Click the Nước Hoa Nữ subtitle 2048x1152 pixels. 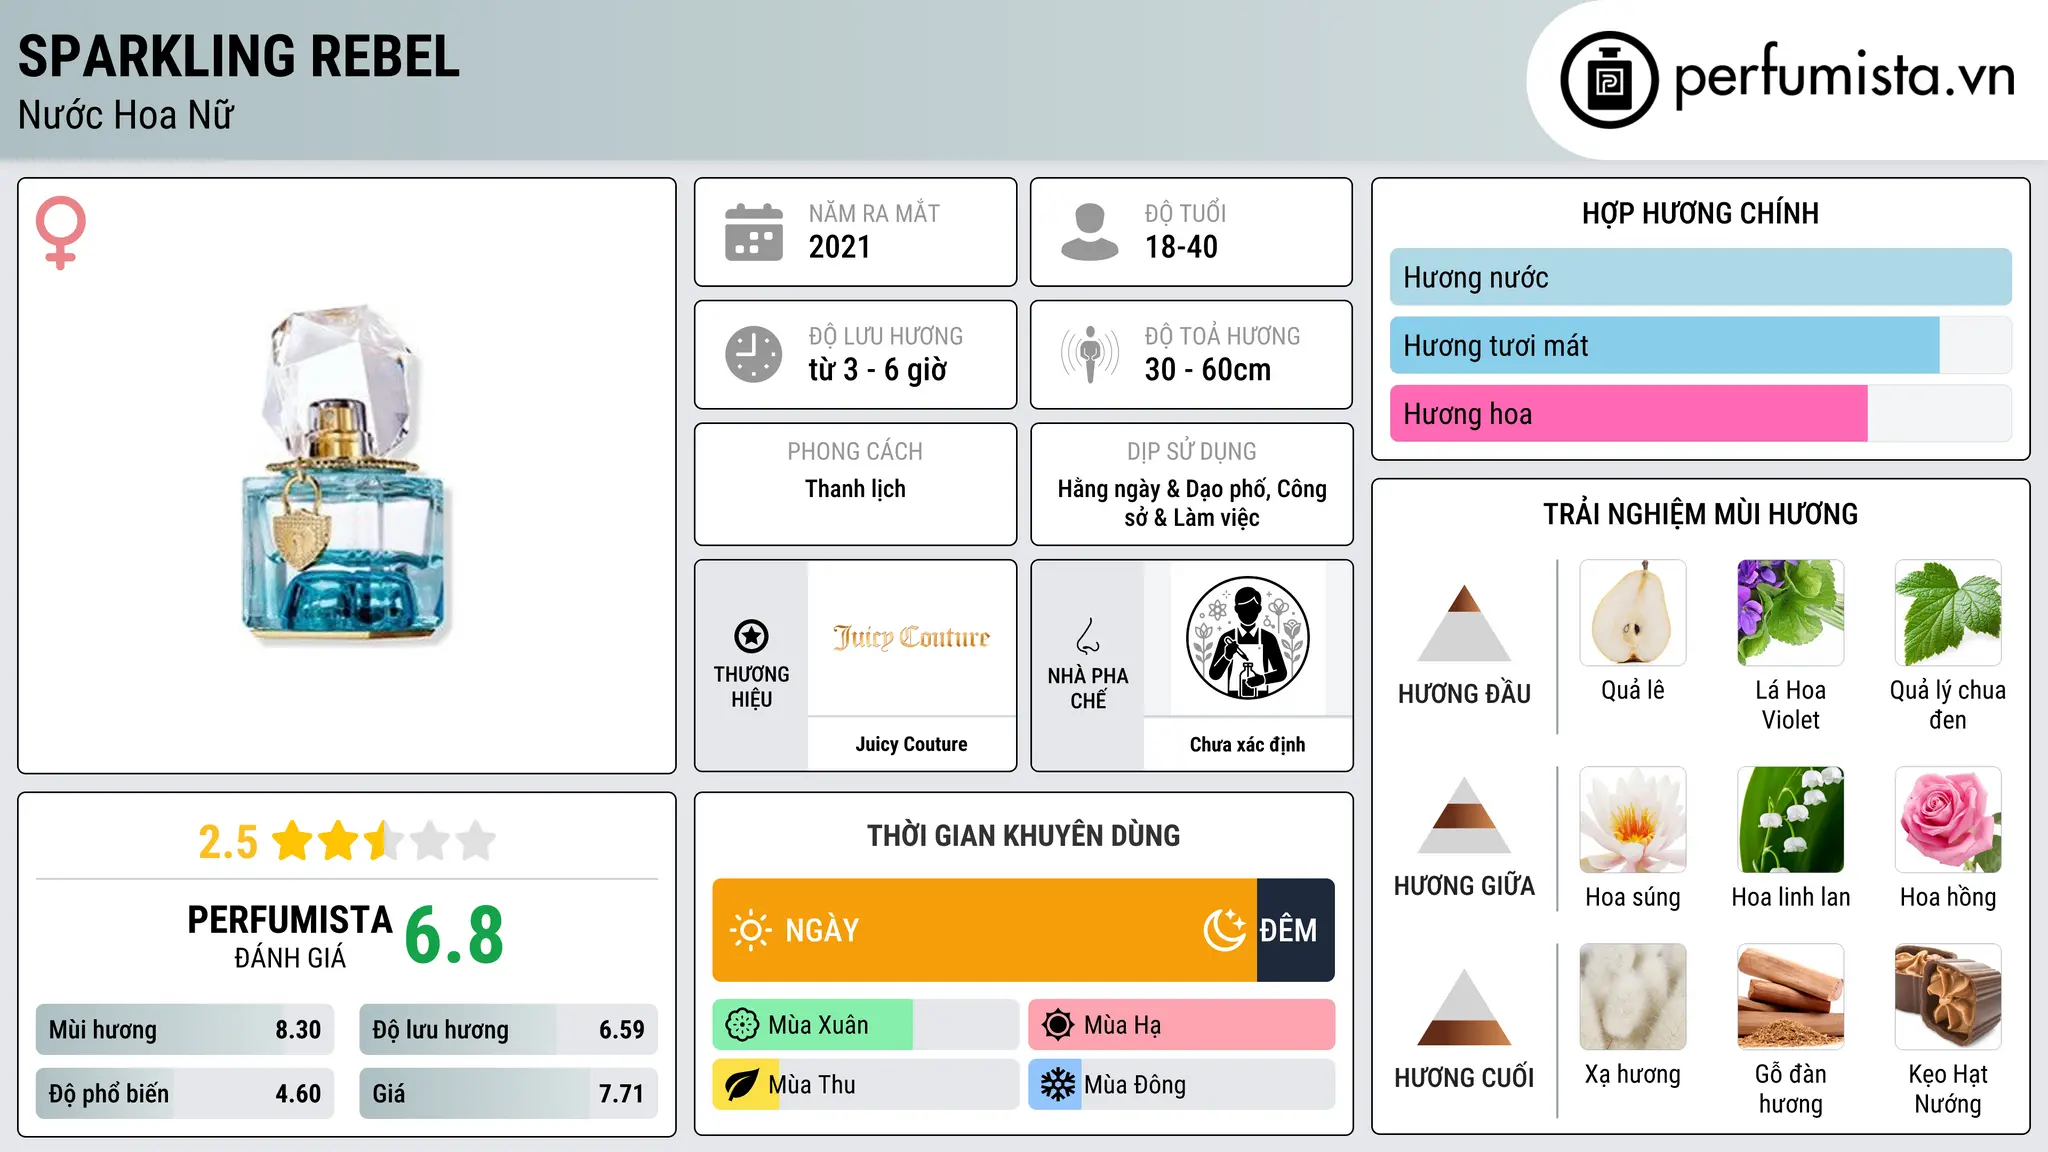point(126,115)
